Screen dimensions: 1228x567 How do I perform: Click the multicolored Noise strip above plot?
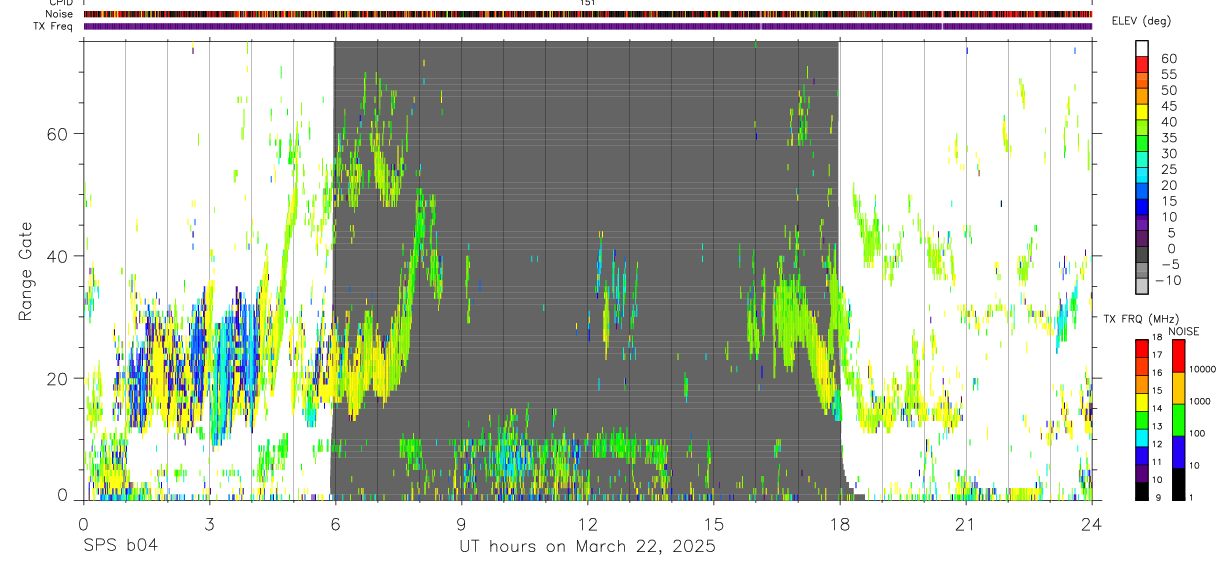(587, 14)
